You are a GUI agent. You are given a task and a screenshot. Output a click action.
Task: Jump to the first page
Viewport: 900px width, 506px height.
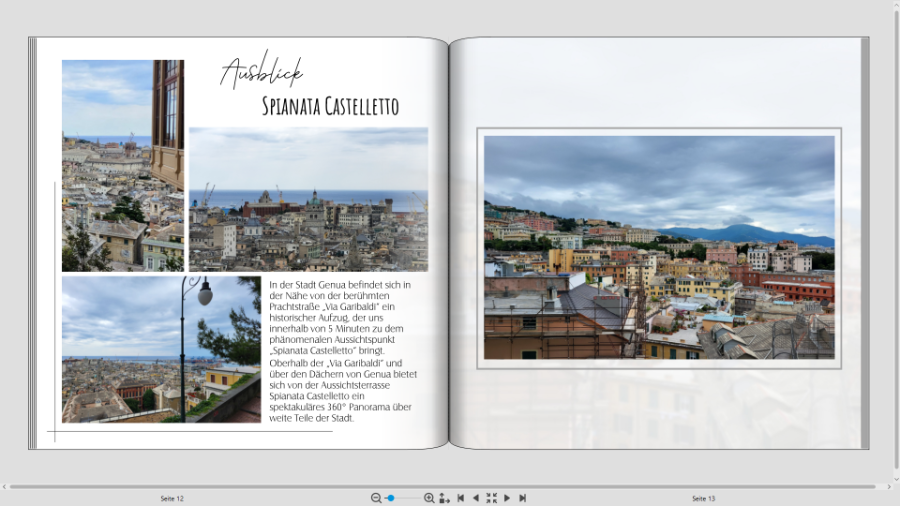click(x=460, y=498)
